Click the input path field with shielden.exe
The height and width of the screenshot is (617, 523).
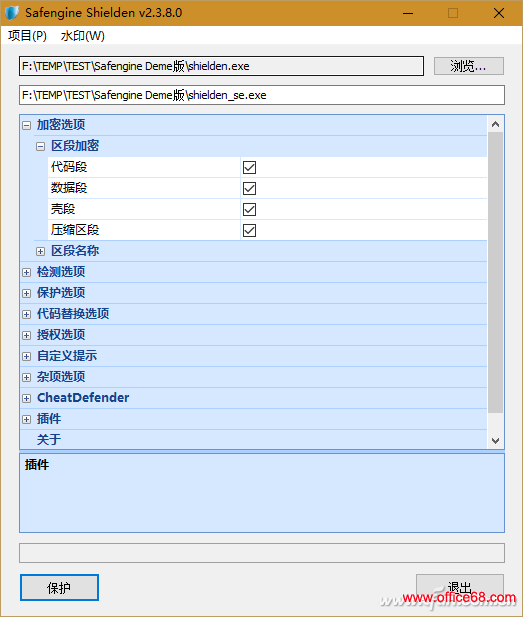pos(221,66)
